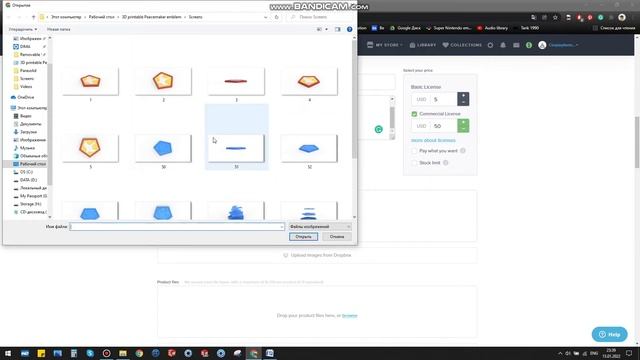Viewport: 640px width, 360px height.
Task: Toggle the Commercial License checkbox
Action: point(414,114)
